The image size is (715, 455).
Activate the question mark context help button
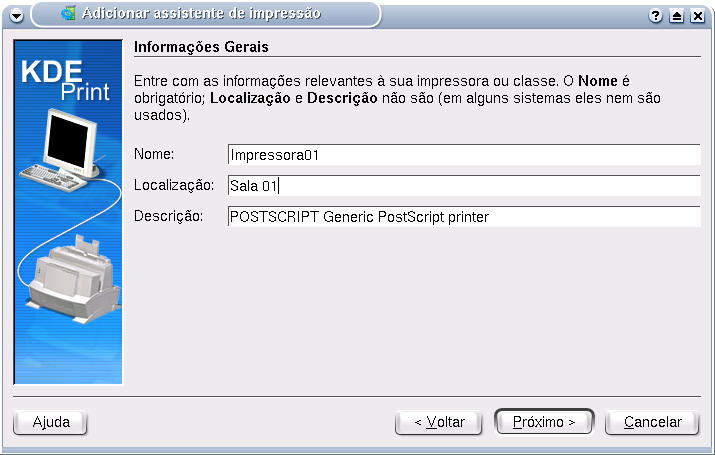[x=655, y=16]
